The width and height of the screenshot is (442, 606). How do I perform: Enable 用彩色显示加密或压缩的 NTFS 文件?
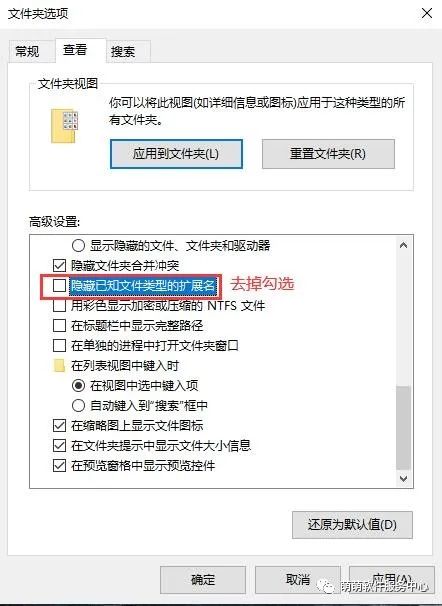(59, 306)
